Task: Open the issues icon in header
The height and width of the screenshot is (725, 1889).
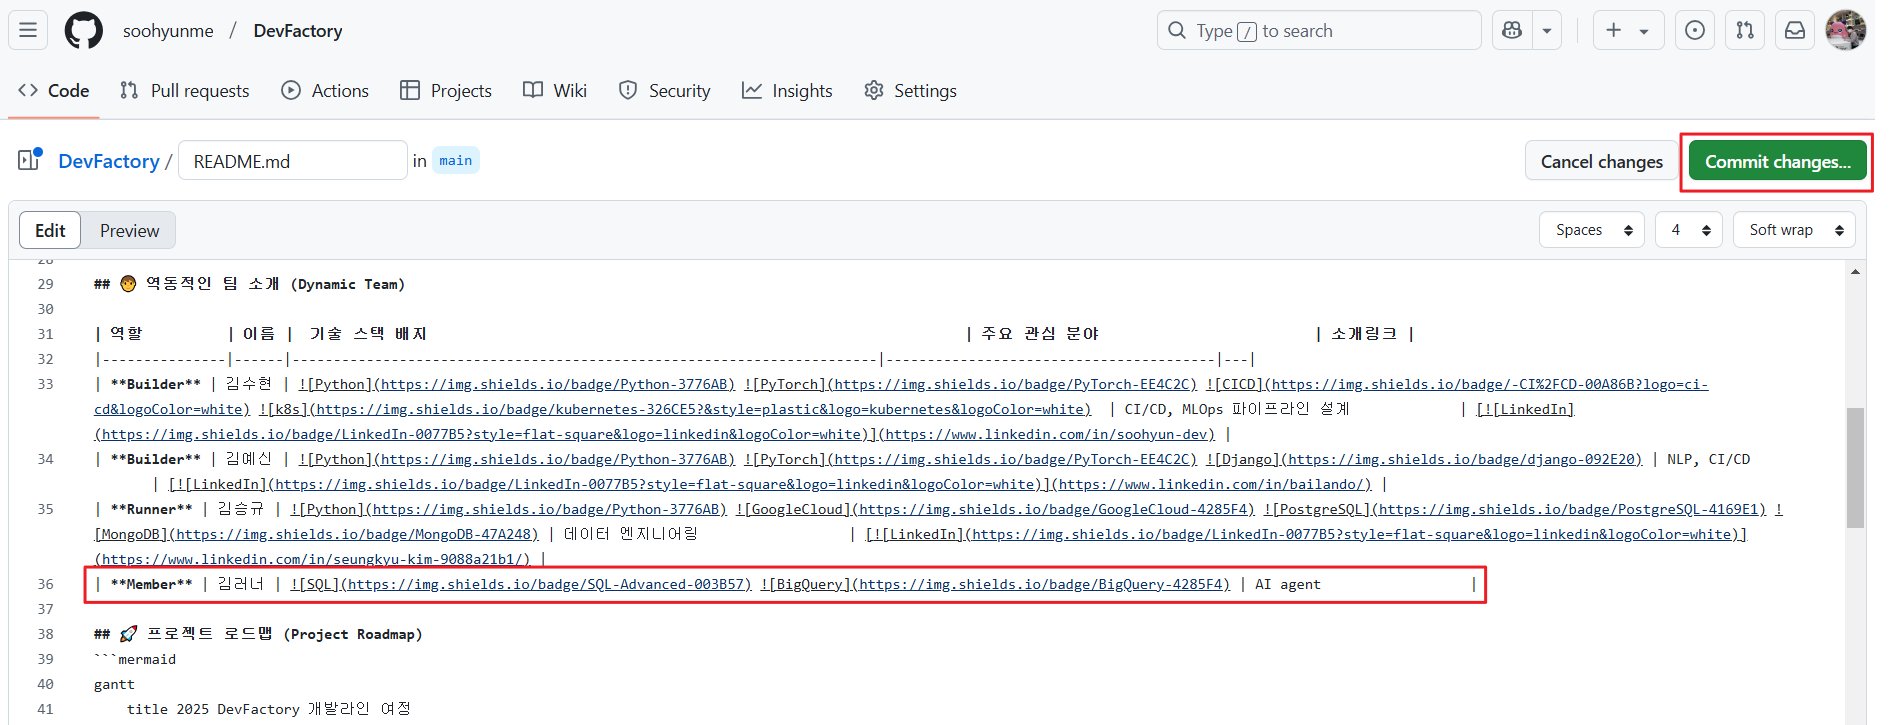Action: point(1695,30)
